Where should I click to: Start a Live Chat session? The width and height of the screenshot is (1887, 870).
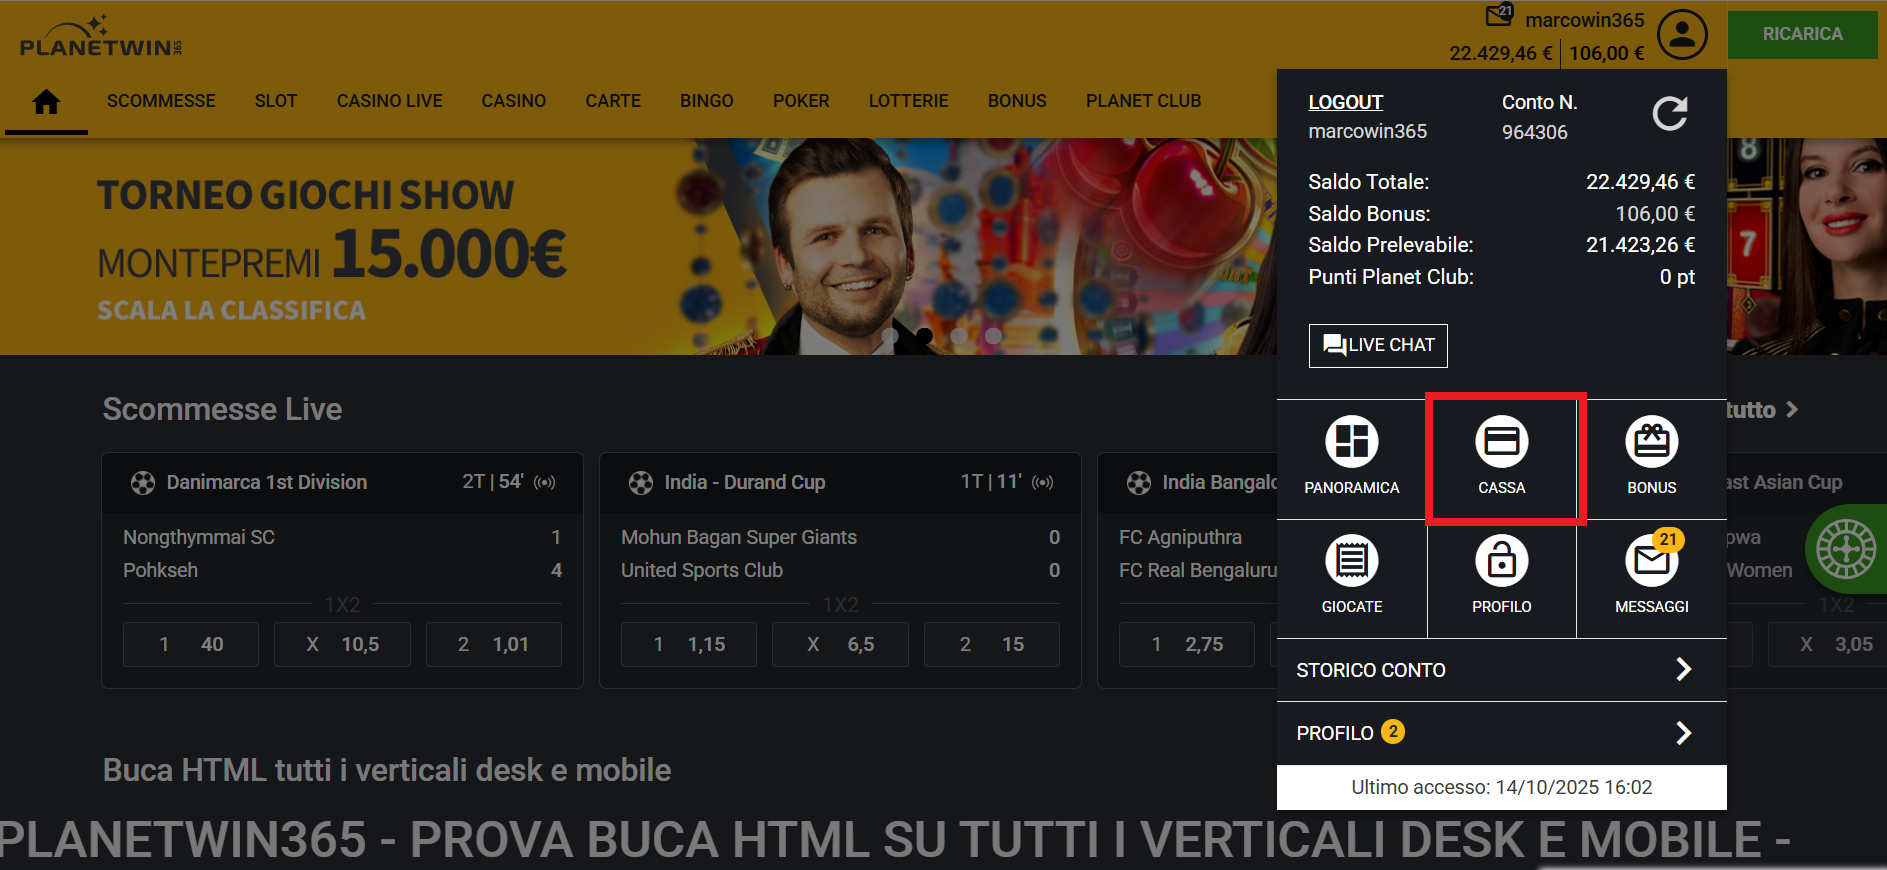pos(1378,345)
